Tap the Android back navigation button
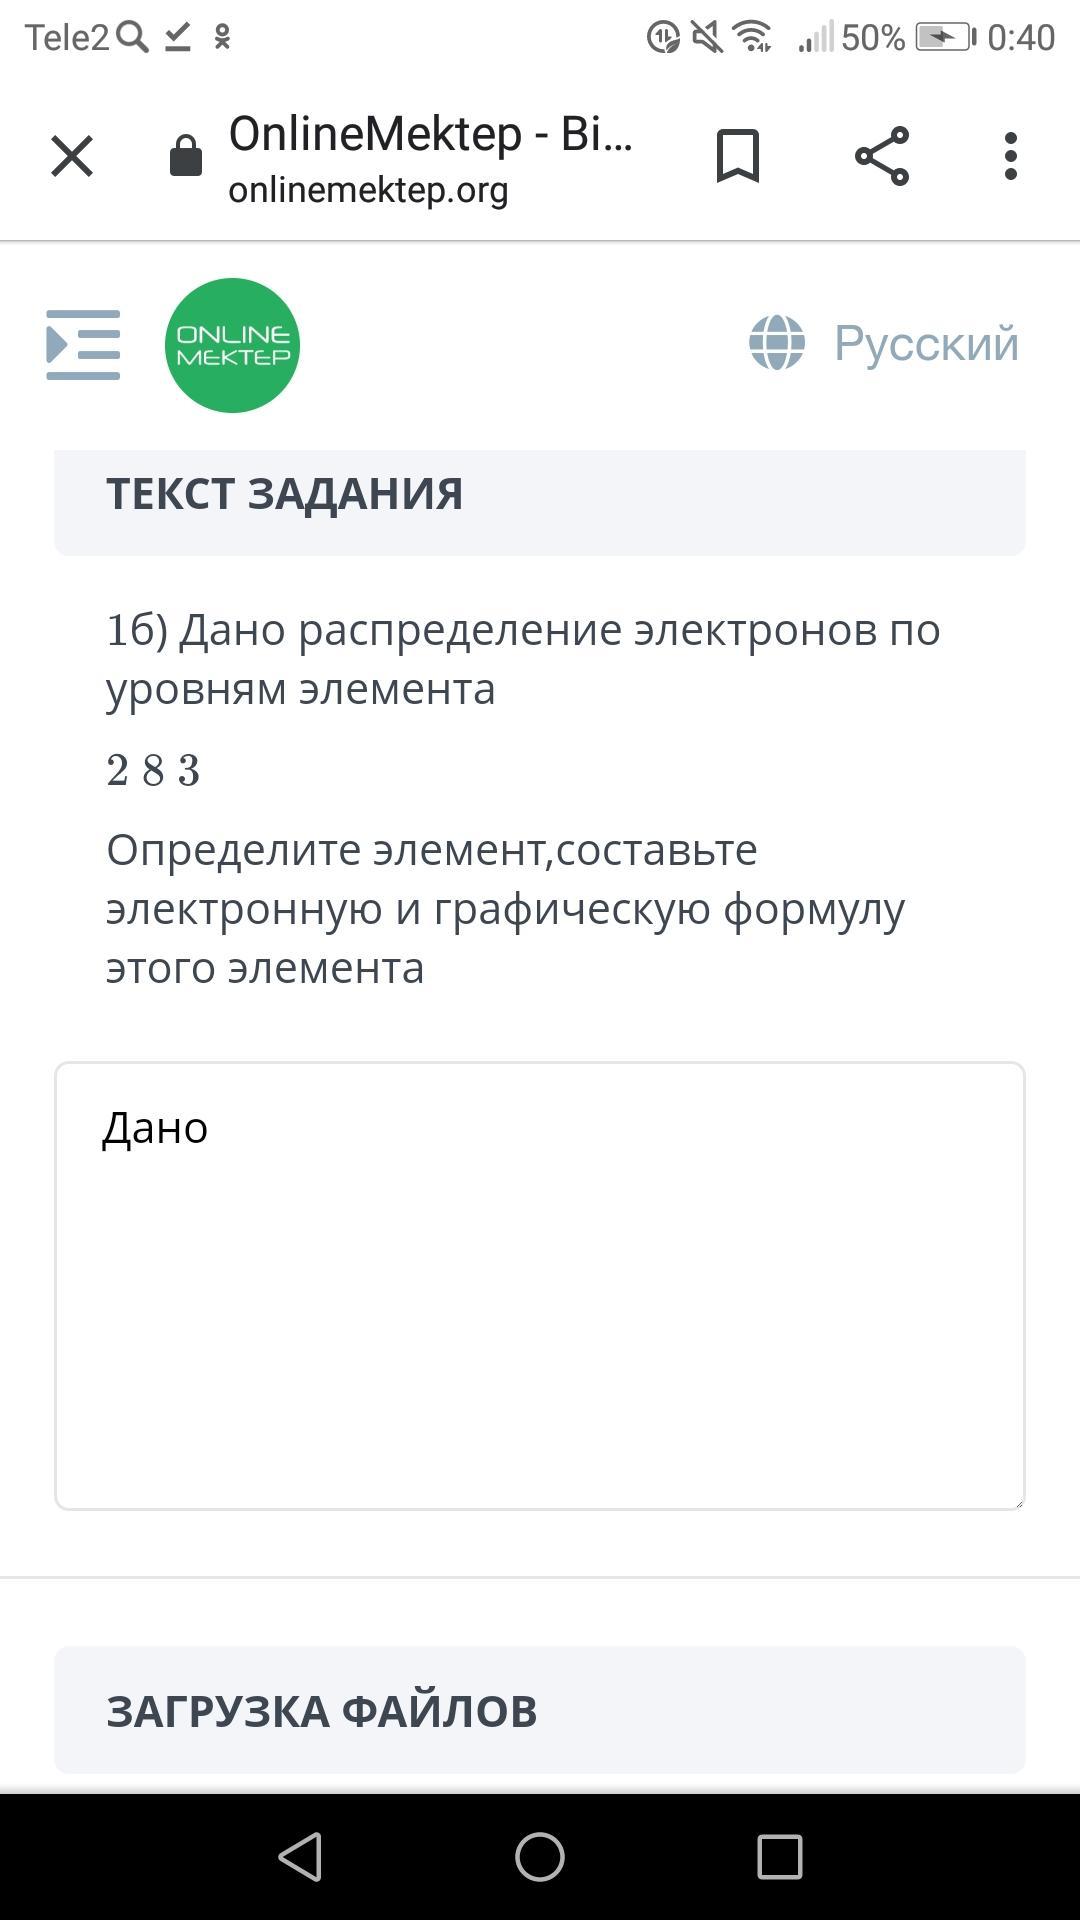1080x1920 pixels. (x=300, y=1857)
